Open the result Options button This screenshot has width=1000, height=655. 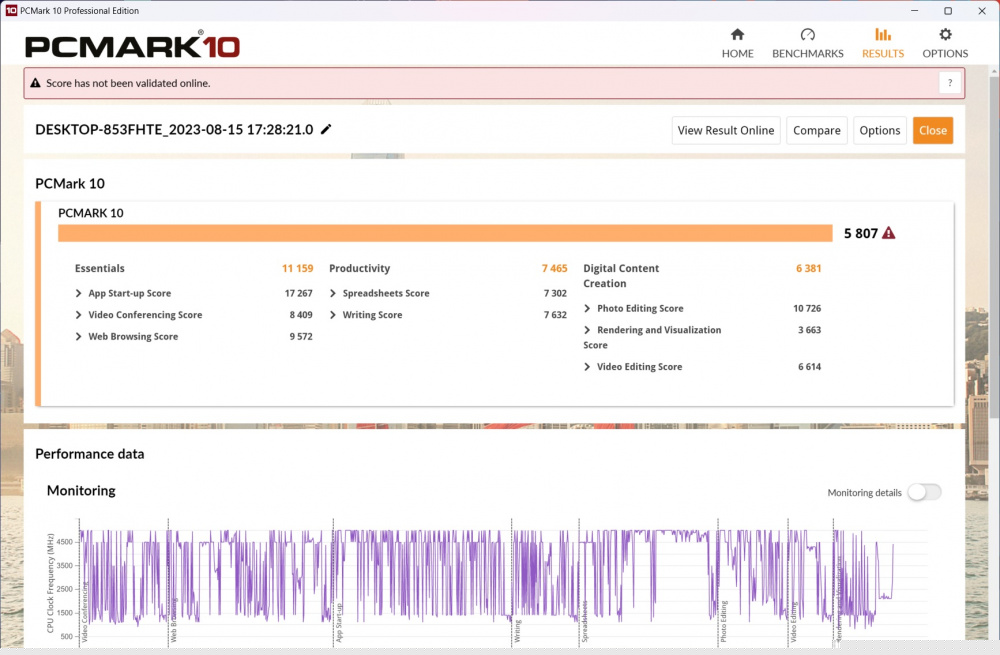[x=879, y=130]
